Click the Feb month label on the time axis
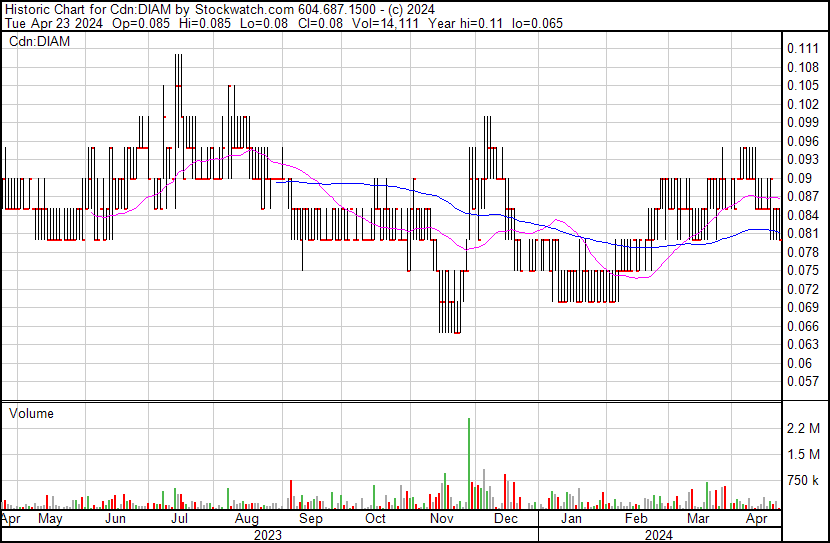Screen dimensions: 830x543 [635, 520]
